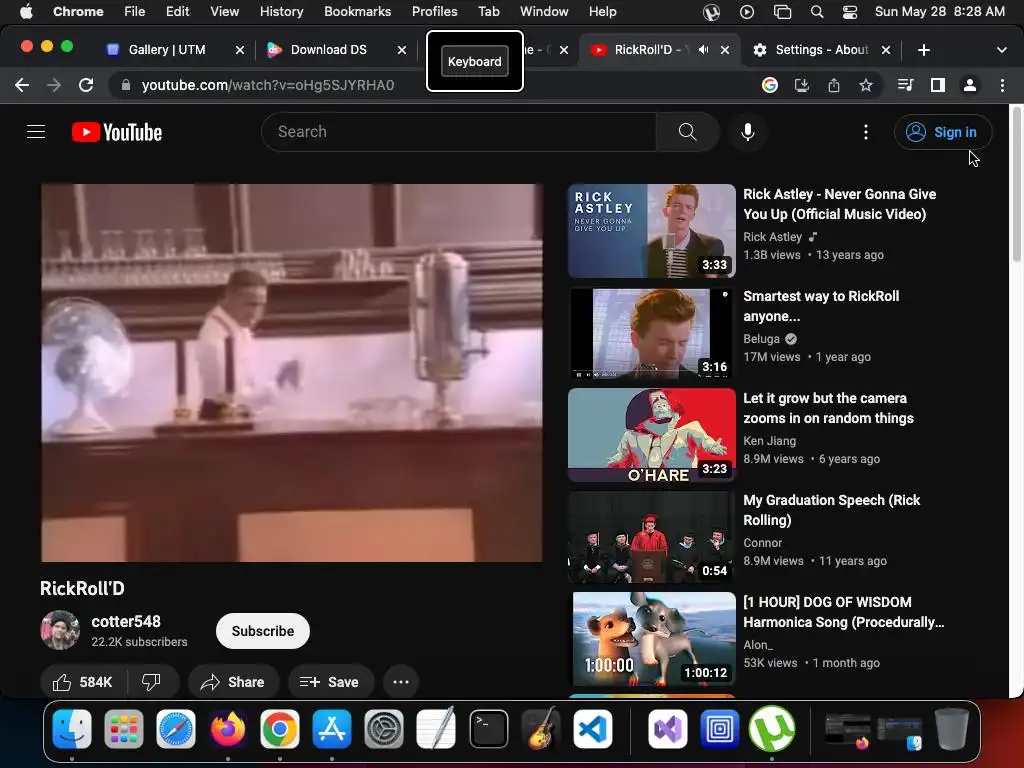Viewport: 1024px width, 768px height.
Task: Go back with the browser back arrow
Action: (22, 85)
